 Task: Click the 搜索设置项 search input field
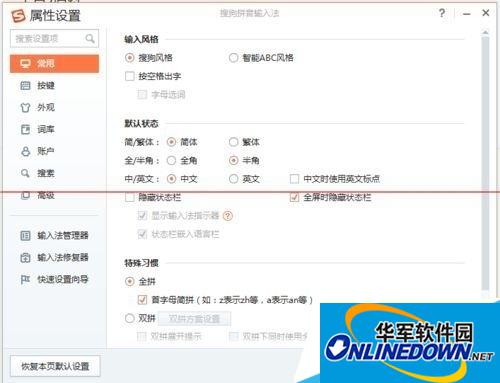(x=54, y=39)
